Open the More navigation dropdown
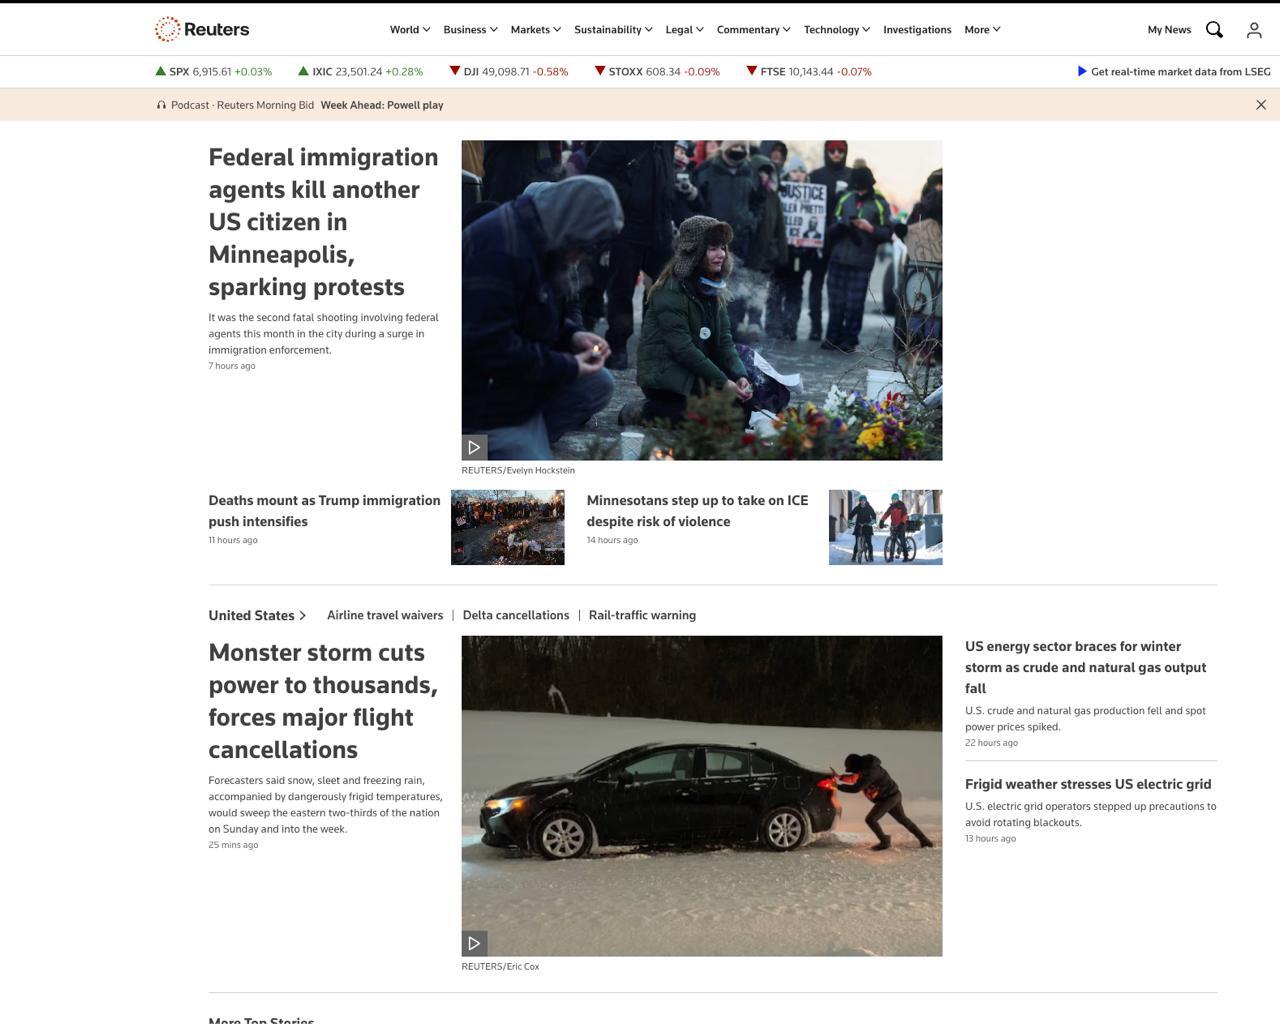Image resolution: width=1280 pixels, height=1024 pixels. click(982, 30)
